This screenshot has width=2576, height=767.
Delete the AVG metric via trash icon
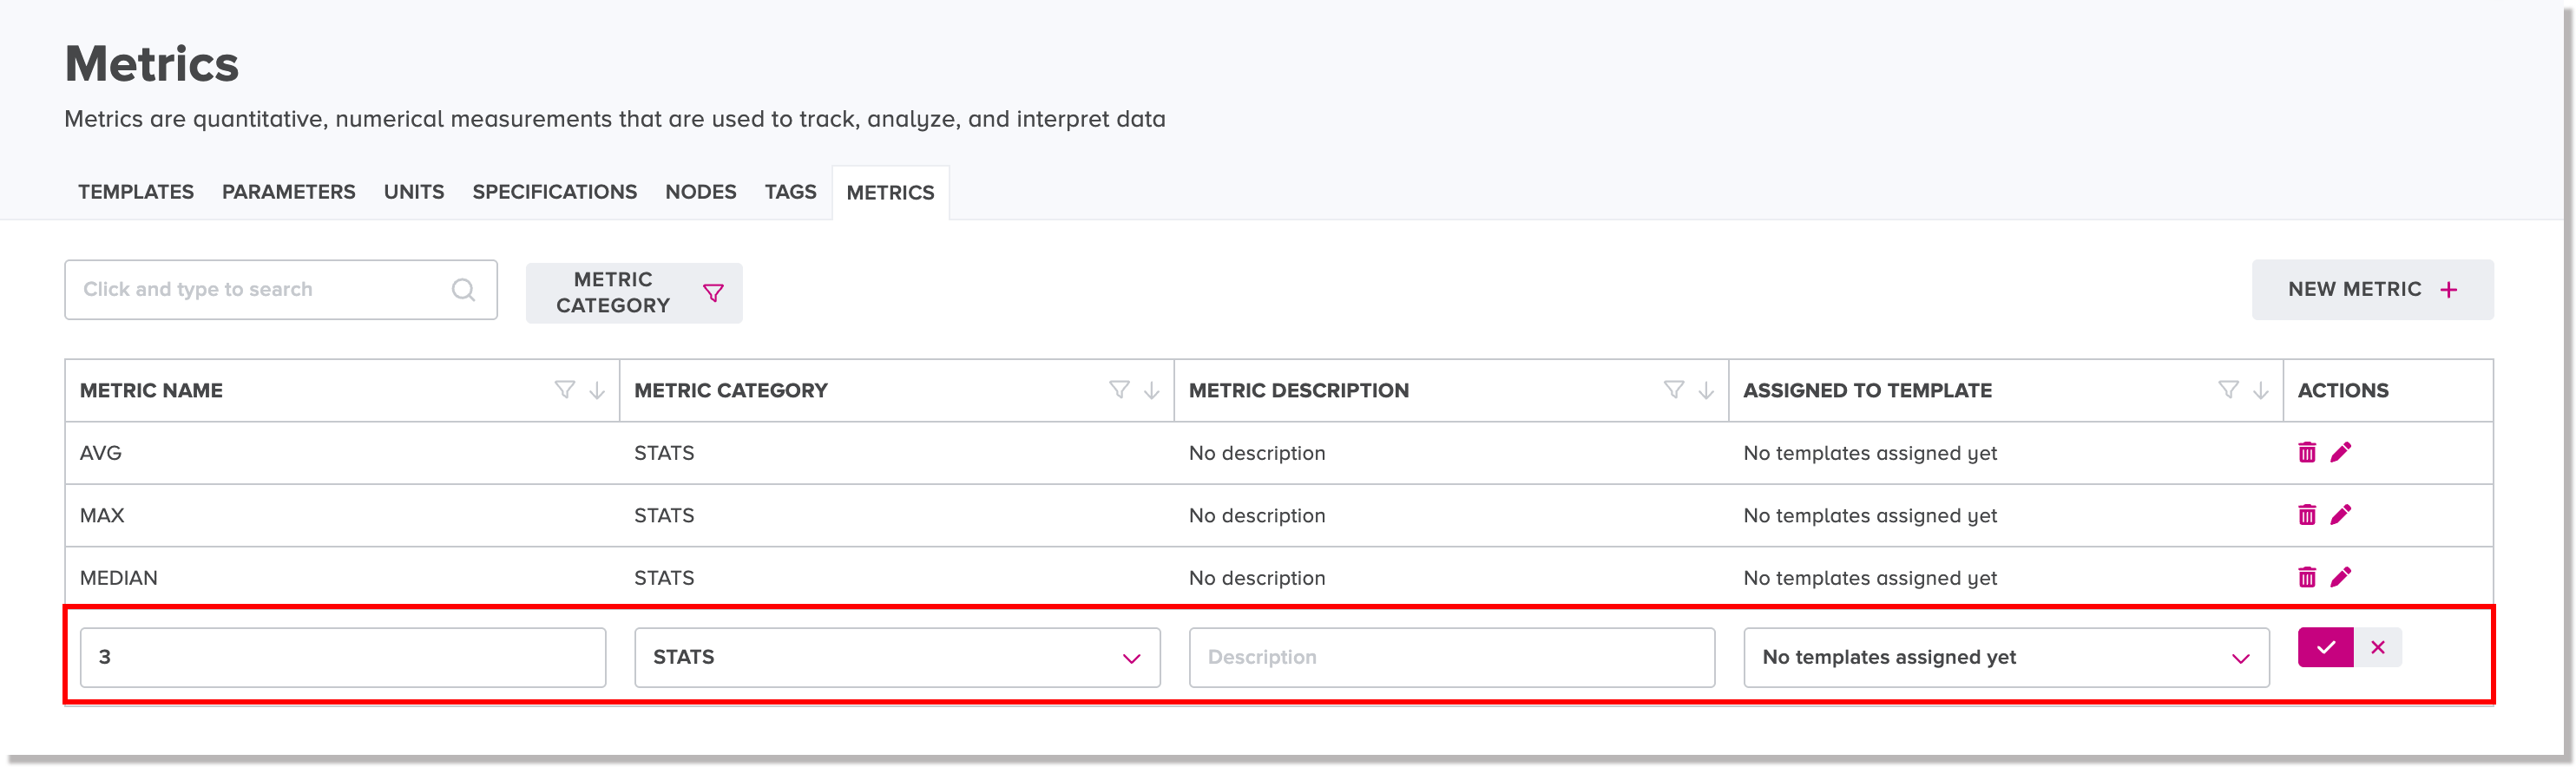[2306, 452]
